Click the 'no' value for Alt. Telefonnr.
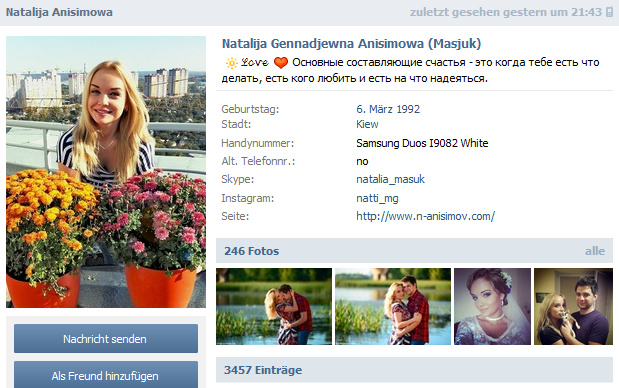This screenshot has height=388, width=619. tap(362, 161)
